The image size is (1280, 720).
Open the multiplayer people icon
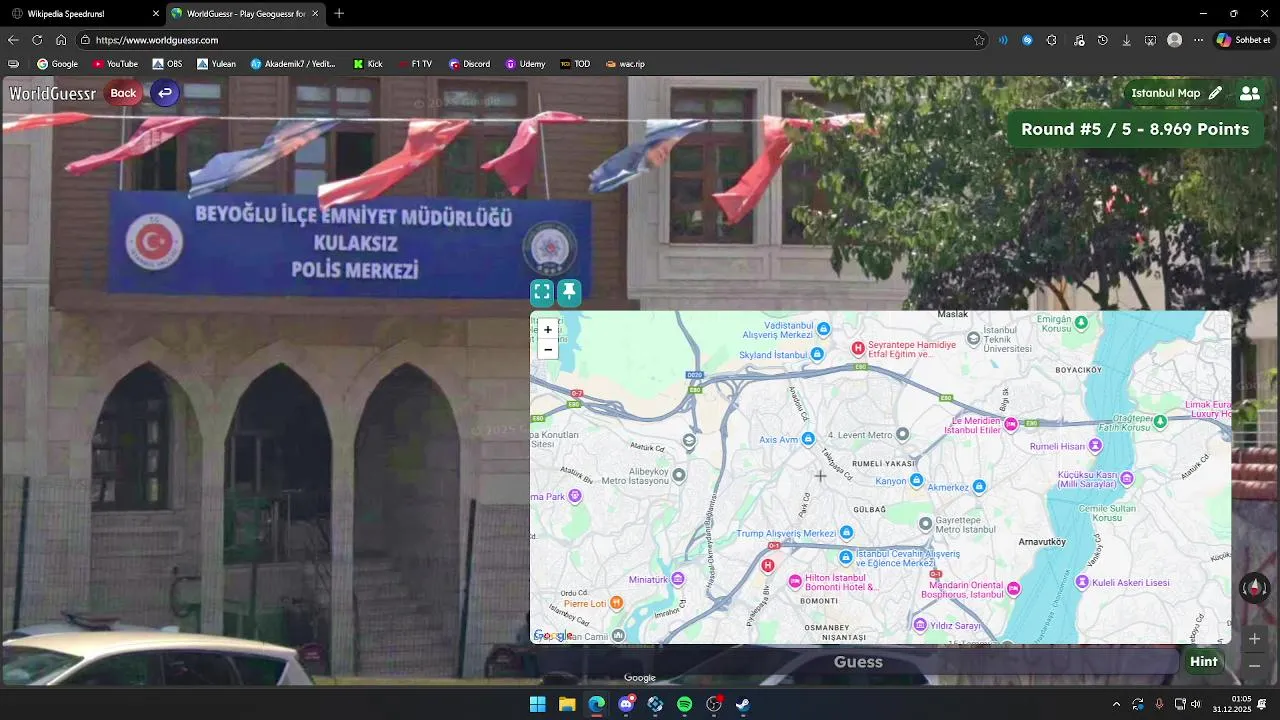click(x=1249, y=93)
